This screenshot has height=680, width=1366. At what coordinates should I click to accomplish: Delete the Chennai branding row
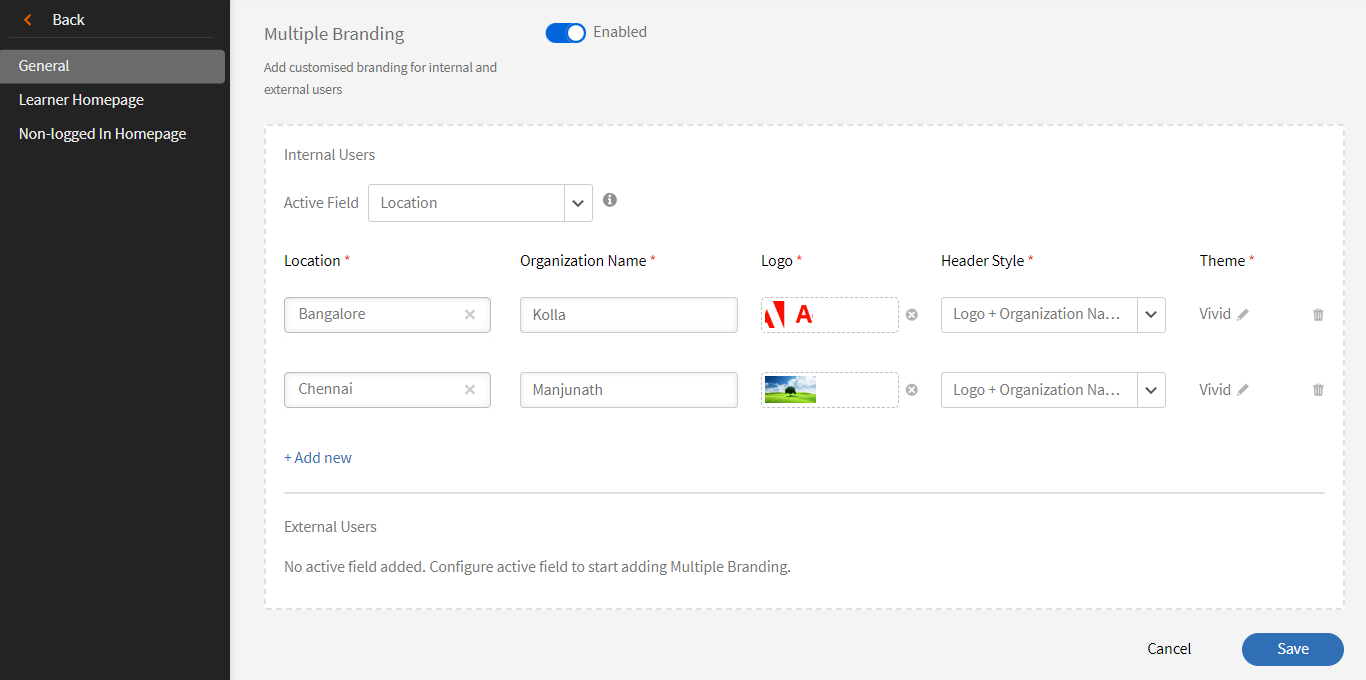[x=1318, y=390]
